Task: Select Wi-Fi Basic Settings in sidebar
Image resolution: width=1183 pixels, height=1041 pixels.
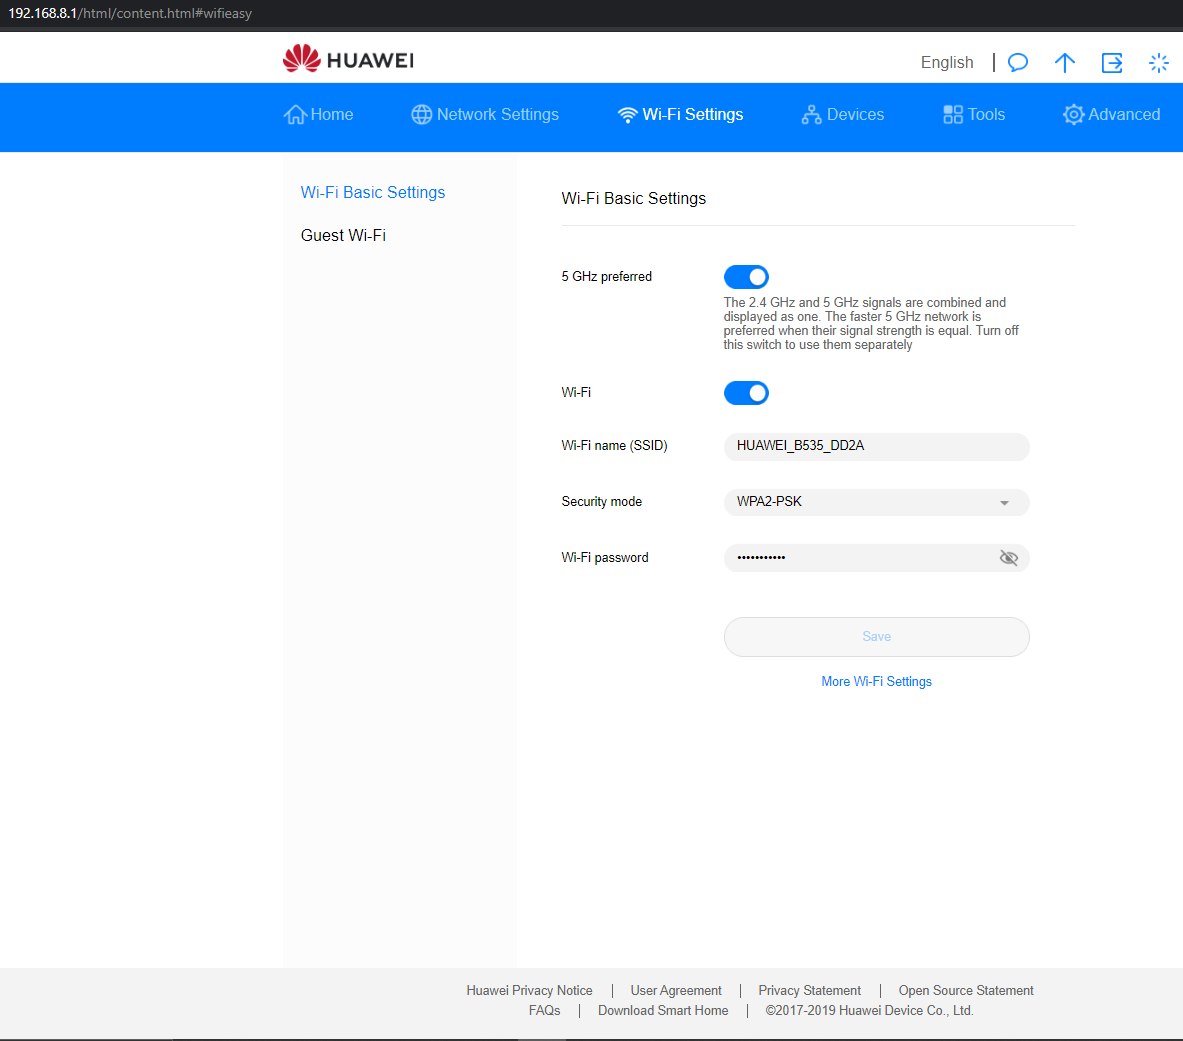Action: 373,192
